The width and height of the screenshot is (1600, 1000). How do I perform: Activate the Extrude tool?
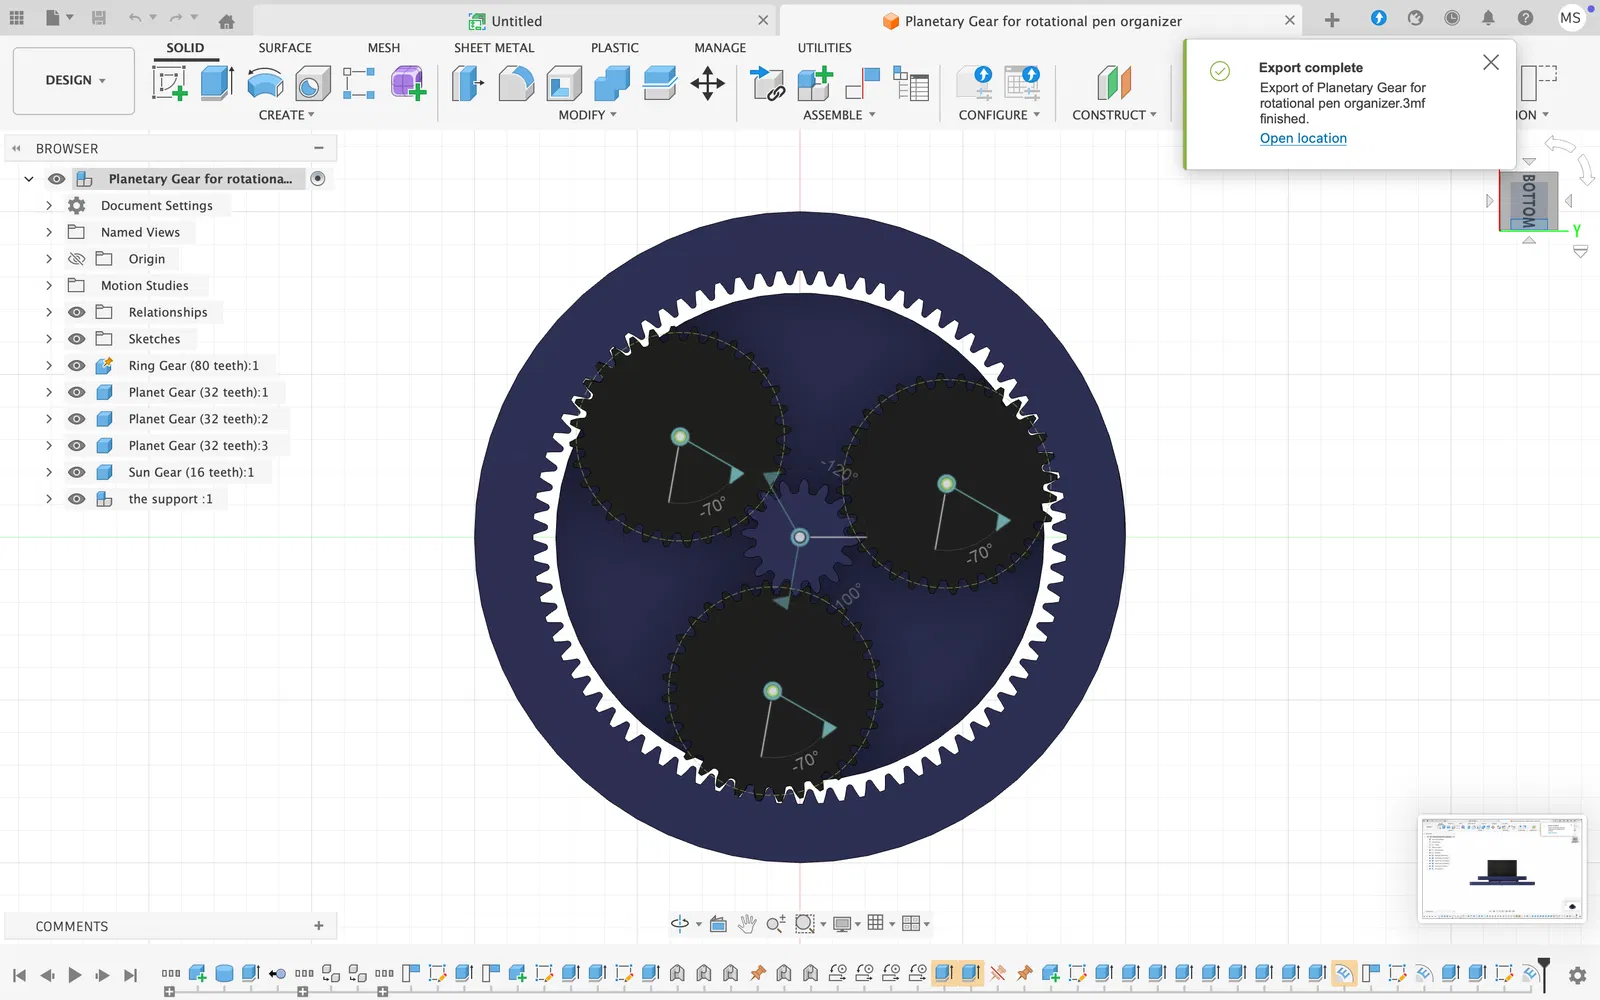[x=217, y=83]
